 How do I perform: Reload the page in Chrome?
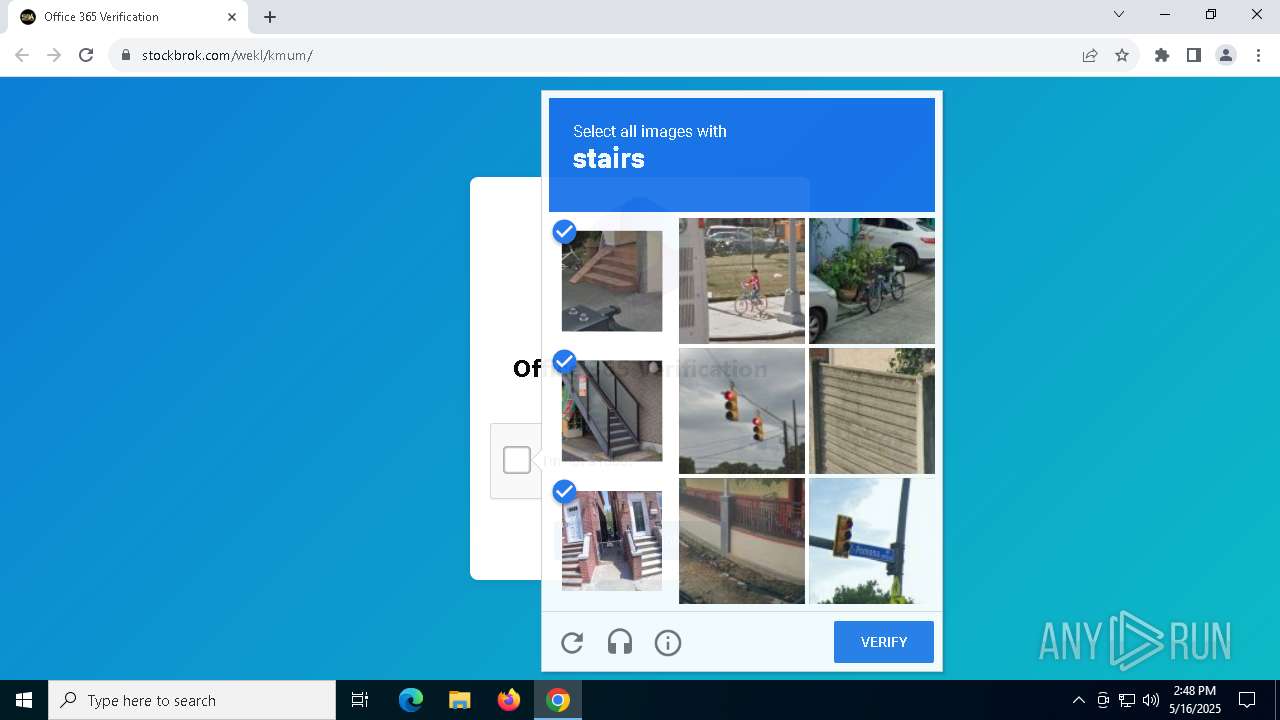click(x=86, y=55)
